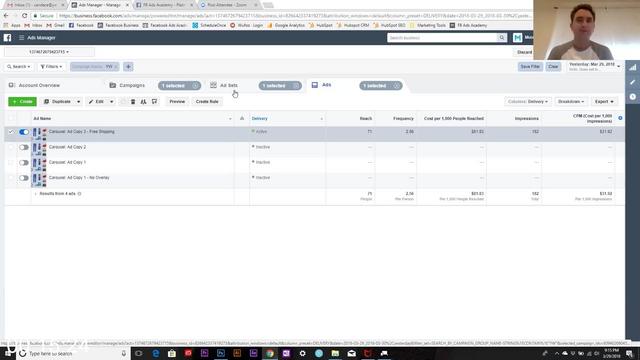The width and height of the screenshot is (640, 360).
Task: Check the Carousel Ad Copy 2 row checkbox
Action: coord(11,147)
